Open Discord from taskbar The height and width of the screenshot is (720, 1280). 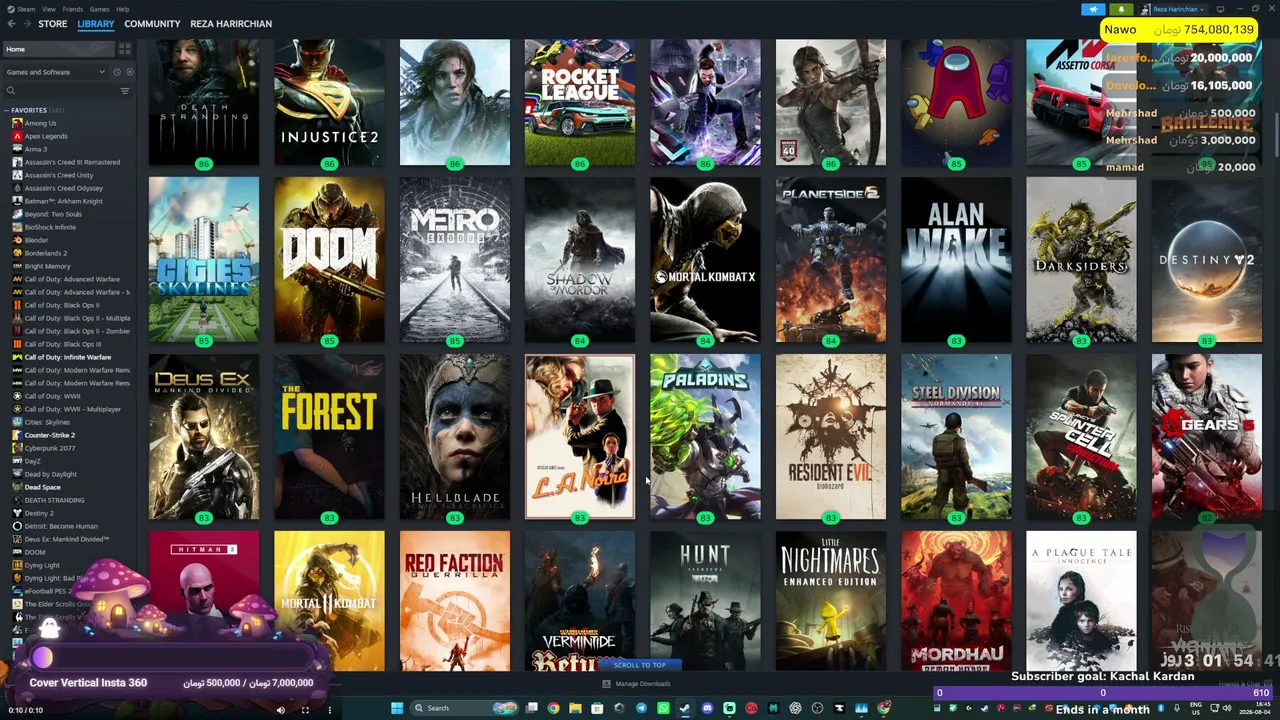[x=707, y=708]
